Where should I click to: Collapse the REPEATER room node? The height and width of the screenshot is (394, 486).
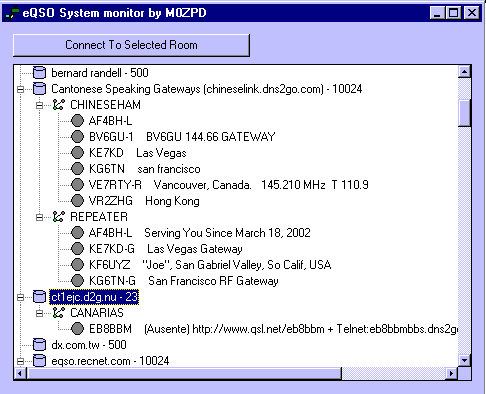coord(39,217)
